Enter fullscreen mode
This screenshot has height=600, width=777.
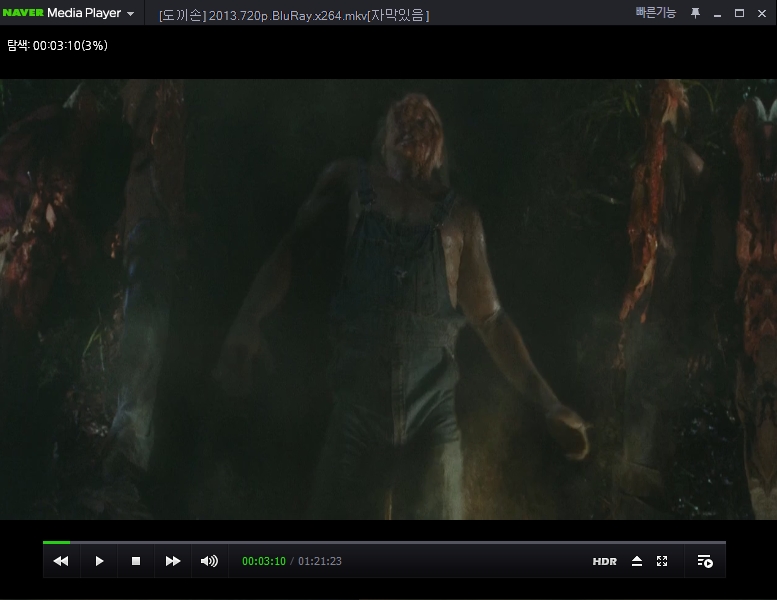[x=662, y=561]
